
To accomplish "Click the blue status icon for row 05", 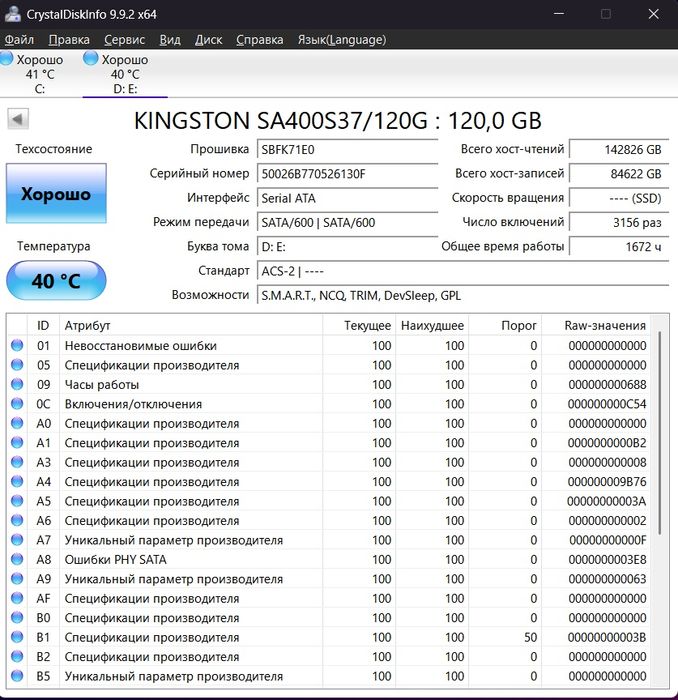I will pos(17,365).
